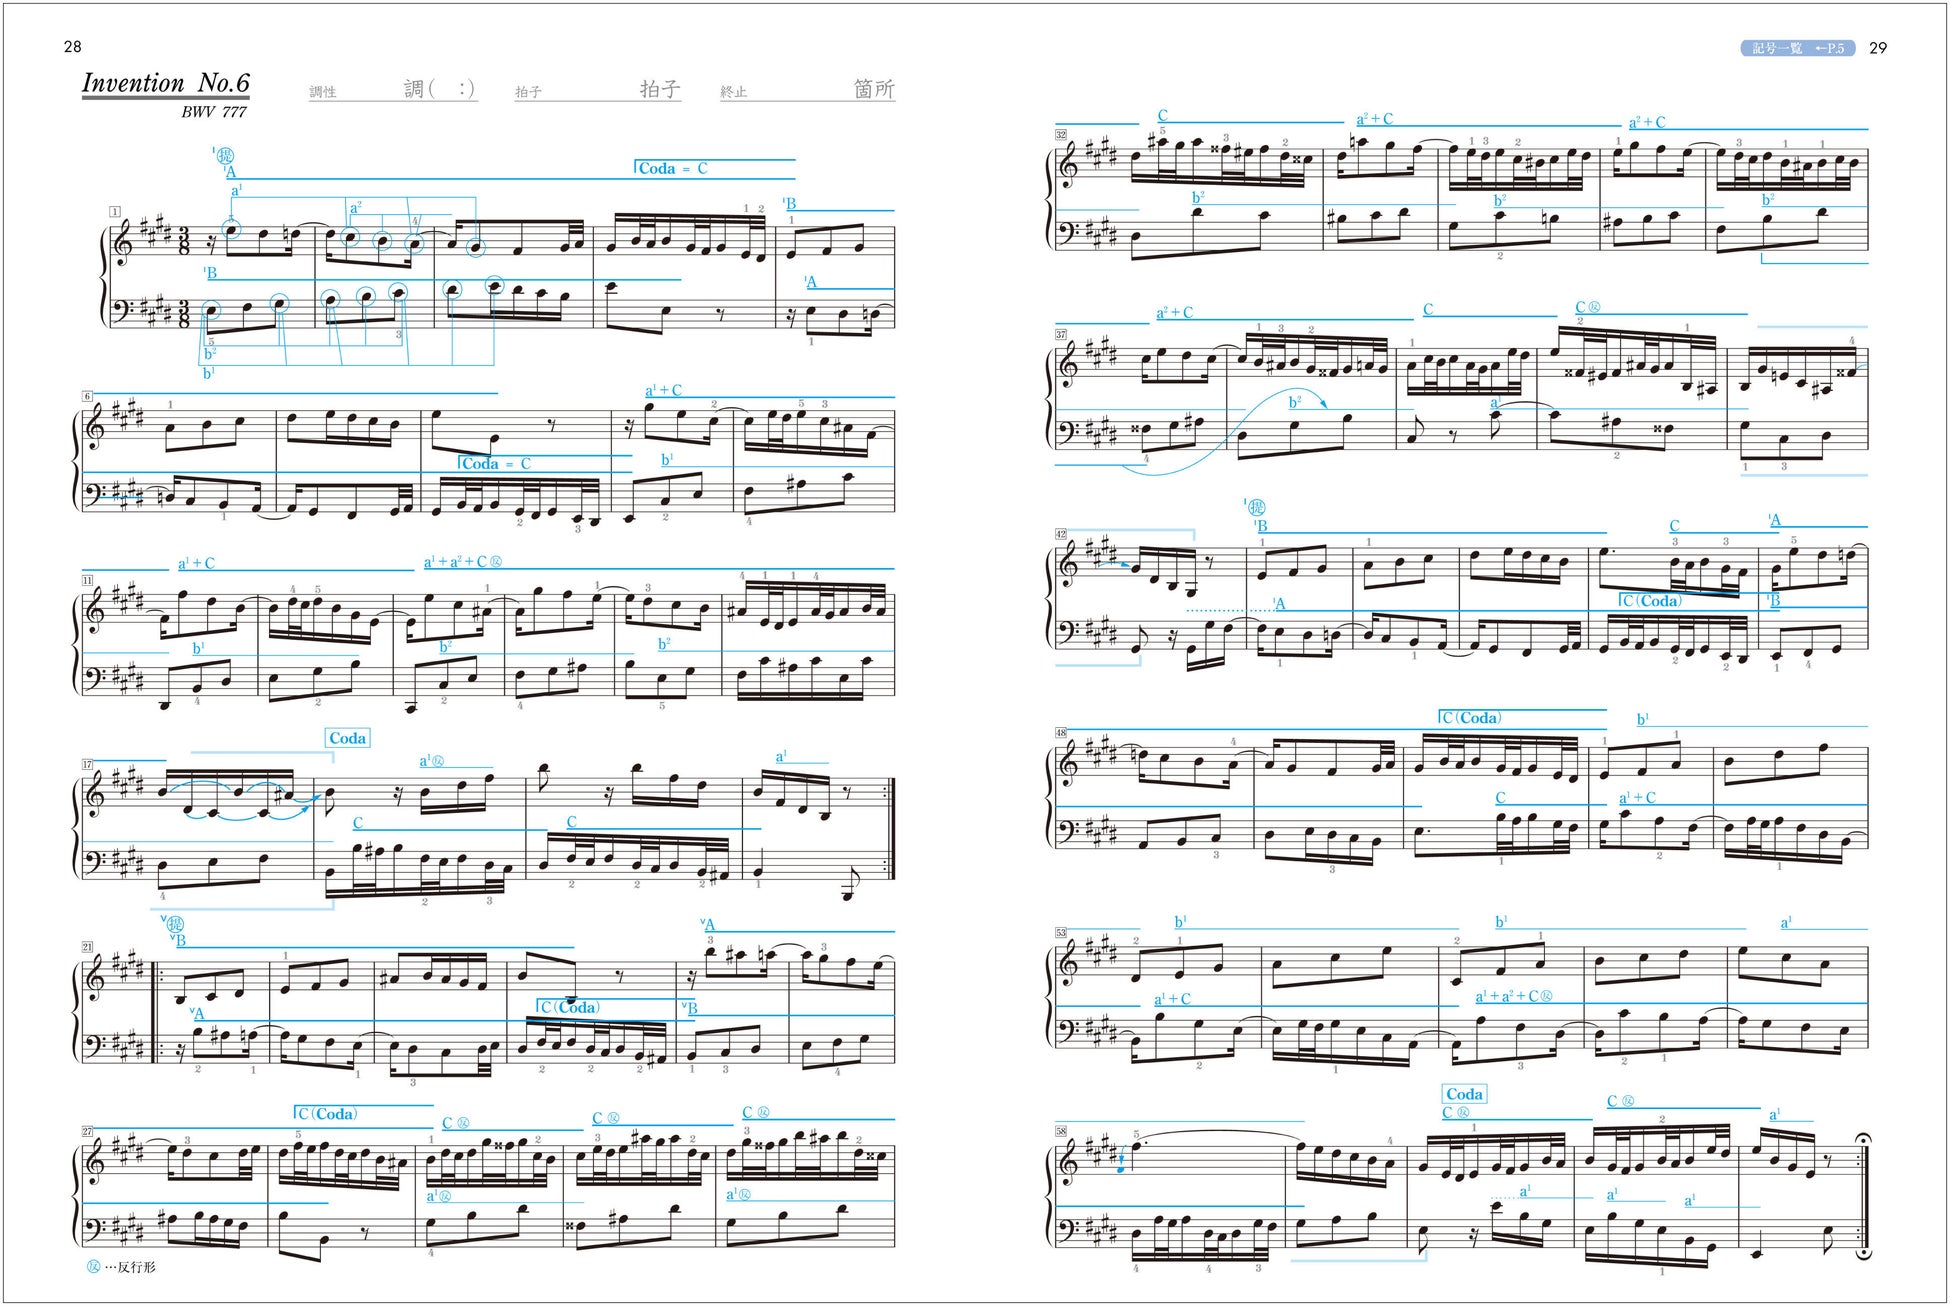The width and height of the screenshot is (1950, 1306).
Task: Click the 記号一覧 P.5 reference badge
Action: (1798, 48)
